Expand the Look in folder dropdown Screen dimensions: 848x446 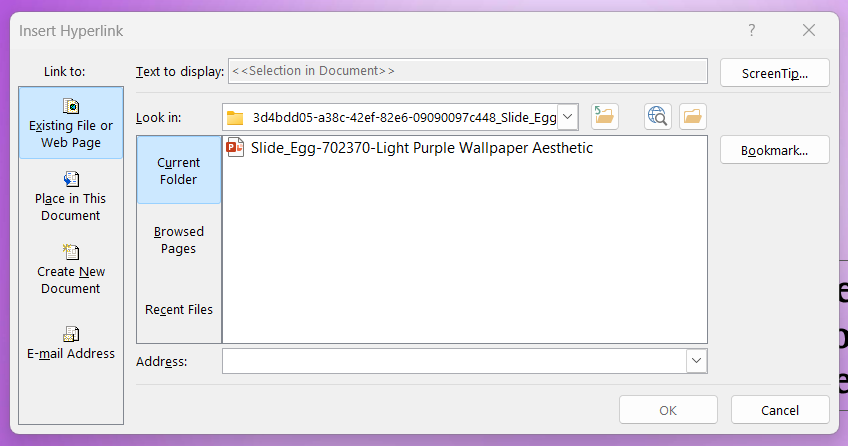(567, 117)
